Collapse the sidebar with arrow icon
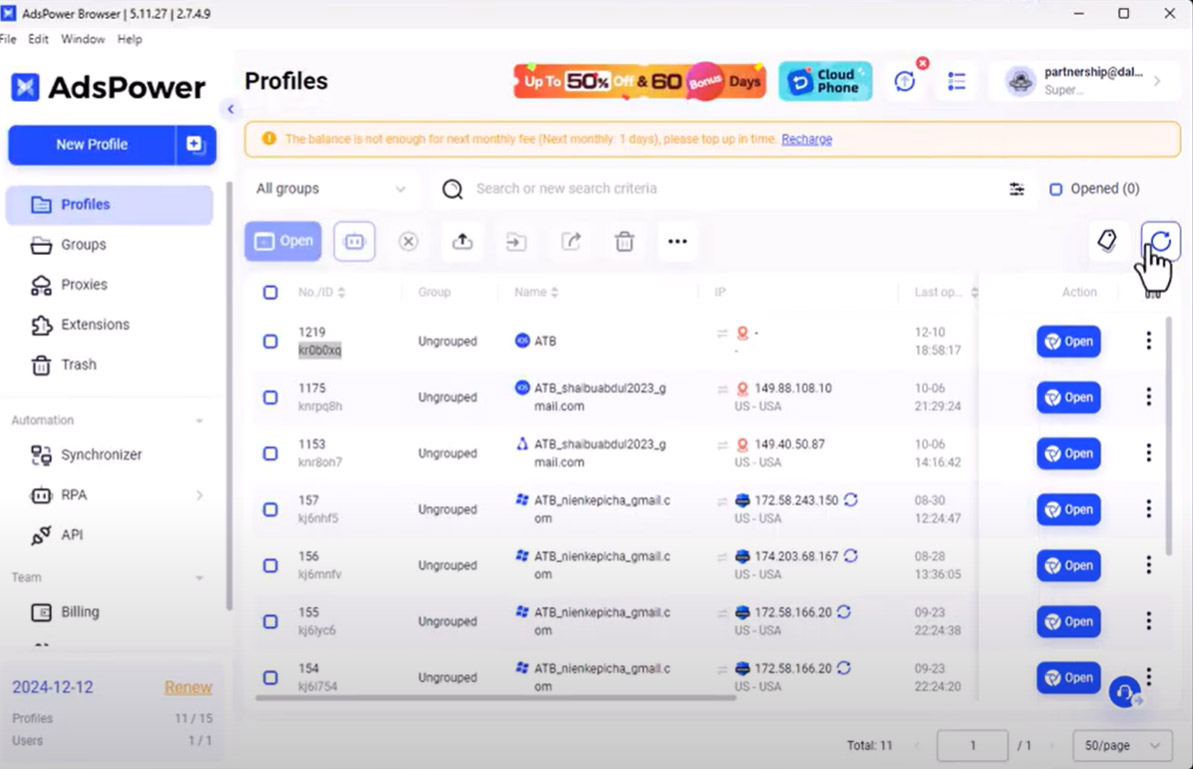1193x769 pixels. (x=231, y=109)
